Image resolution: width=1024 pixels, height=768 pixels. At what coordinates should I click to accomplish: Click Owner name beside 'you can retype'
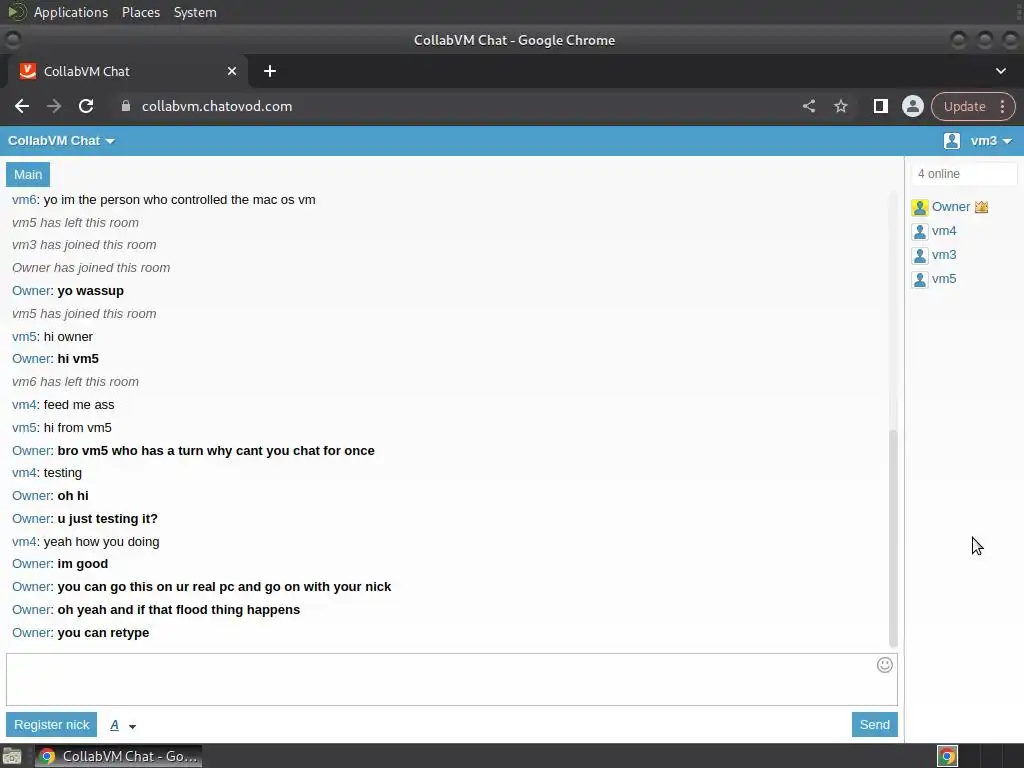pos(31,633)
